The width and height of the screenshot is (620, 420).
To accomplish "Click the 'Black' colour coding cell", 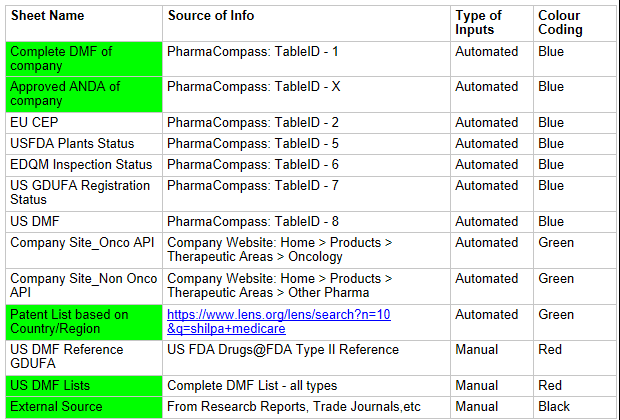I will [x=575, y=407].
